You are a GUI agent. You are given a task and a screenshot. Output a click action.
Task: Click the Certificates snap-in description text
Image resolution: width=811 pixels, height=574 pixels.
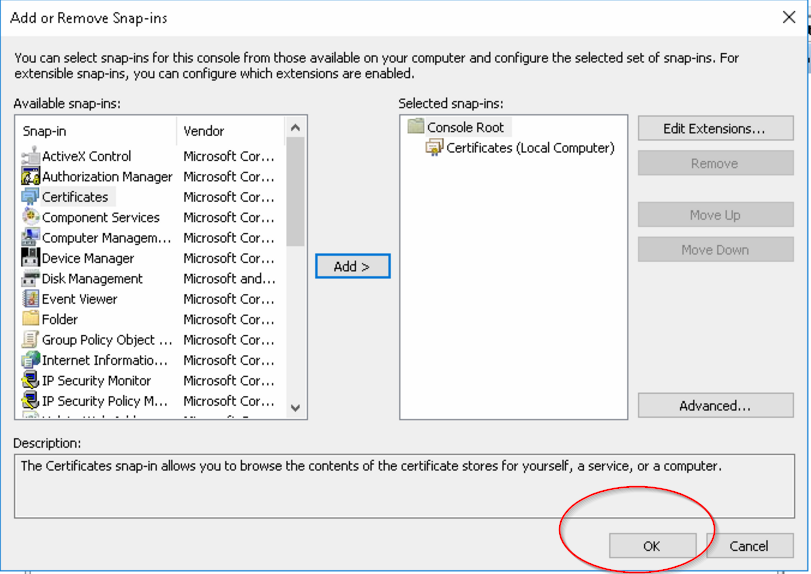[371, 466]
